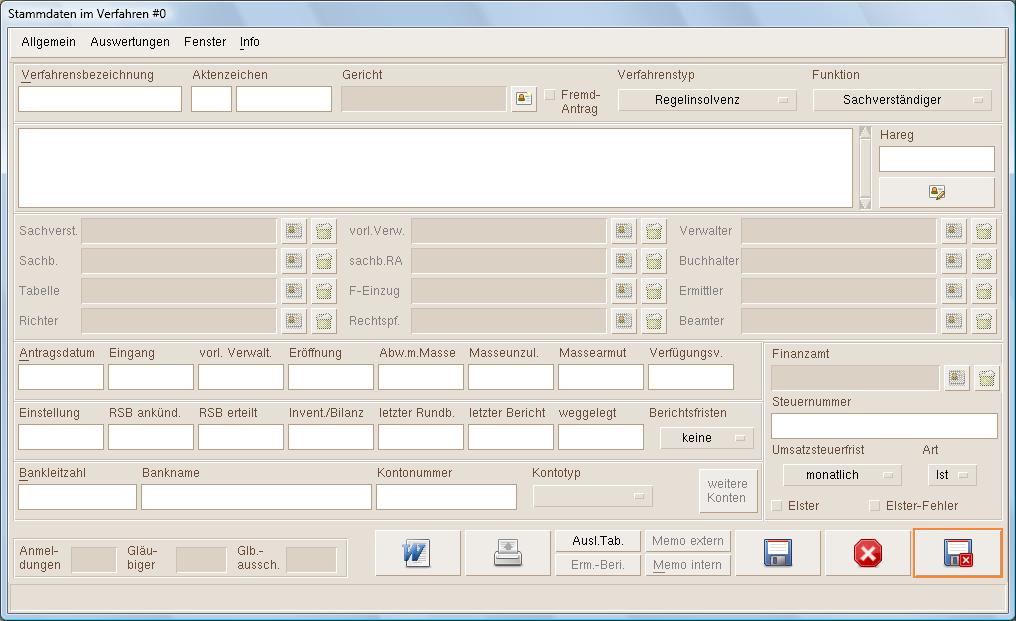Click the Erm.-Beri. button

[597, 565]
